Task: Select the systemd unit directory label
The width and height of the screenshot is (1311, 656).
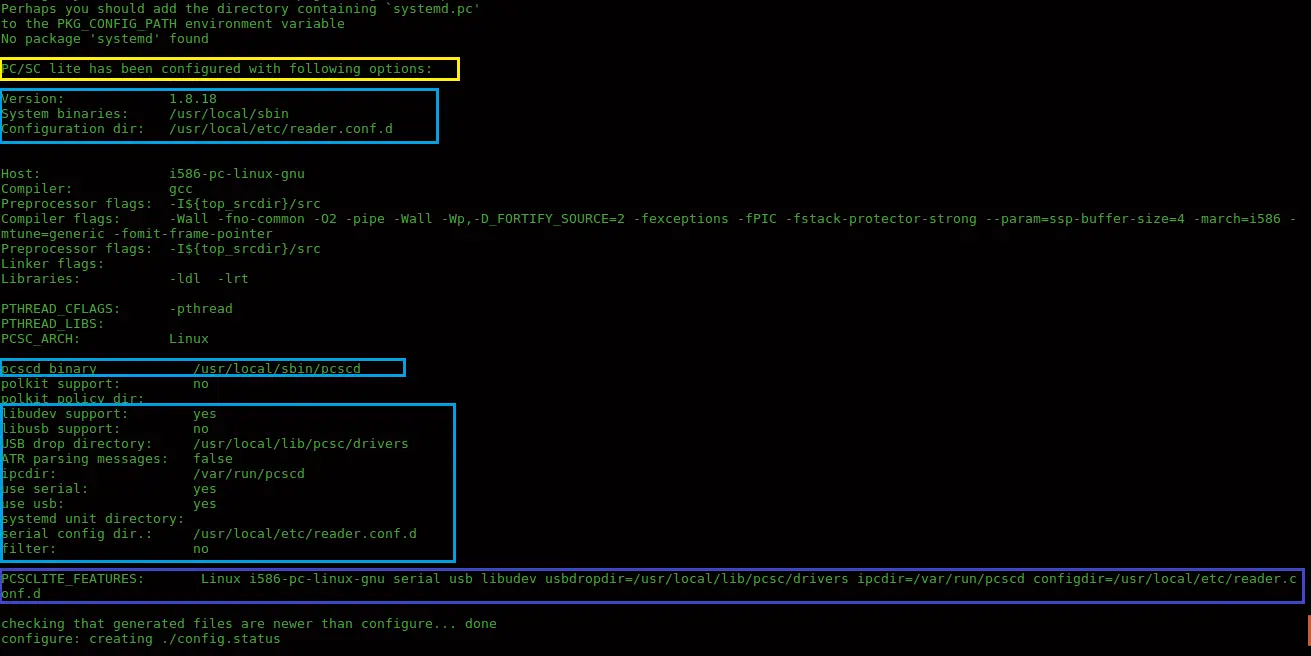Action: [x=93, y=519]
